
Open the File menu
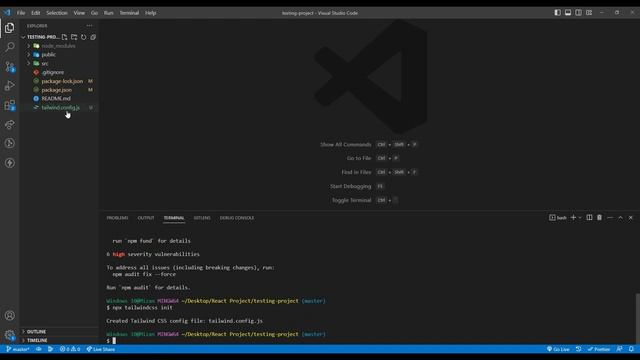pyautogui.click(x=21, y=13)
